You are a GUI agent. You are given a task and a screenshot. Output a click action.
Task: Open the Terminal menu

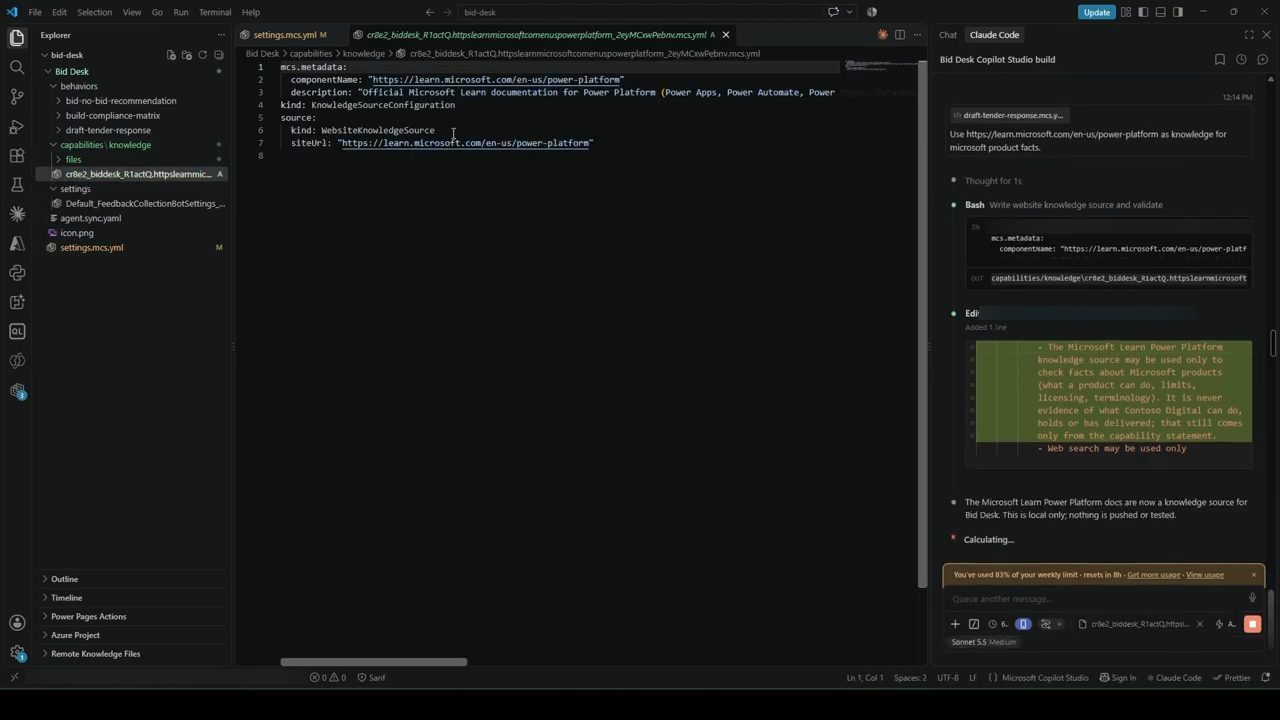click(x=215, y=12)
